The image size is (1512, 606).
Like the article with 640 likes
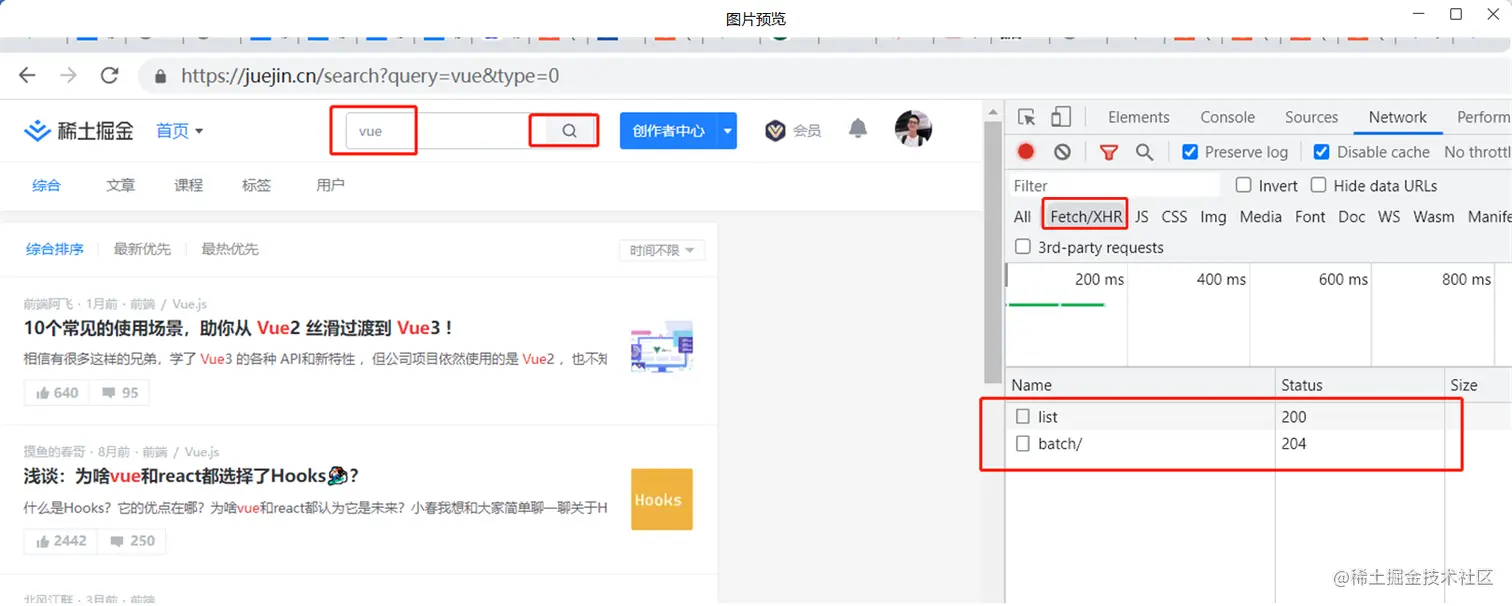coord(57,393)
